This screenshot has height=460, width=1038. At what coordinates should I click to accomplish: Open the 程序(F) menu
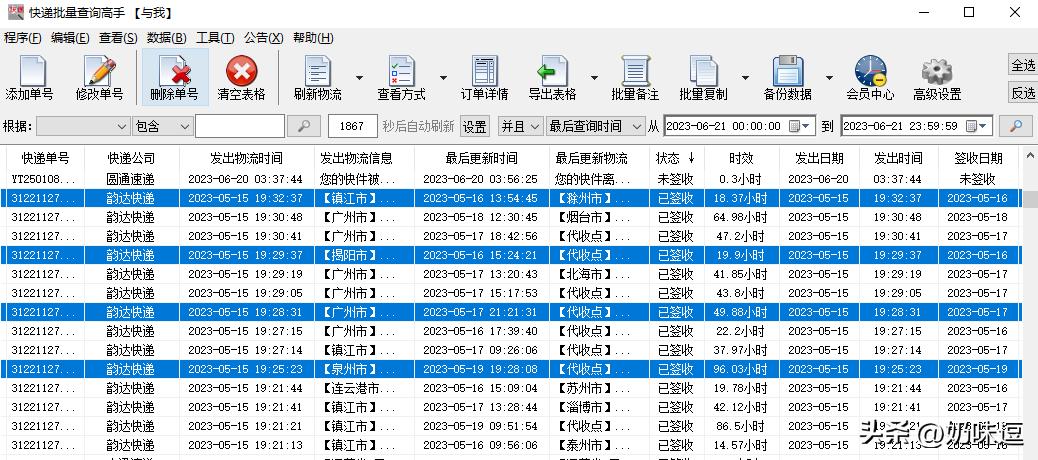pos(23,38)
